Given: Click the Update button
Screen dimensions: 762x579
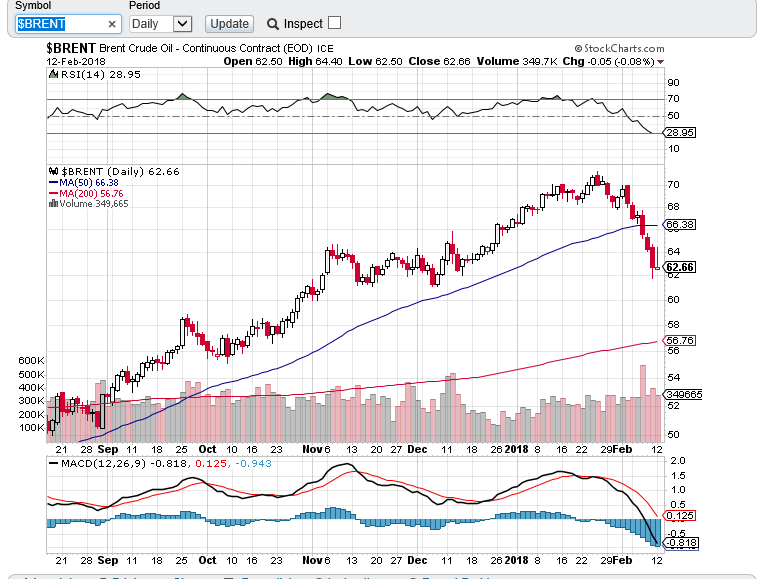Looking at the screenshot, I should pos(229,24).
